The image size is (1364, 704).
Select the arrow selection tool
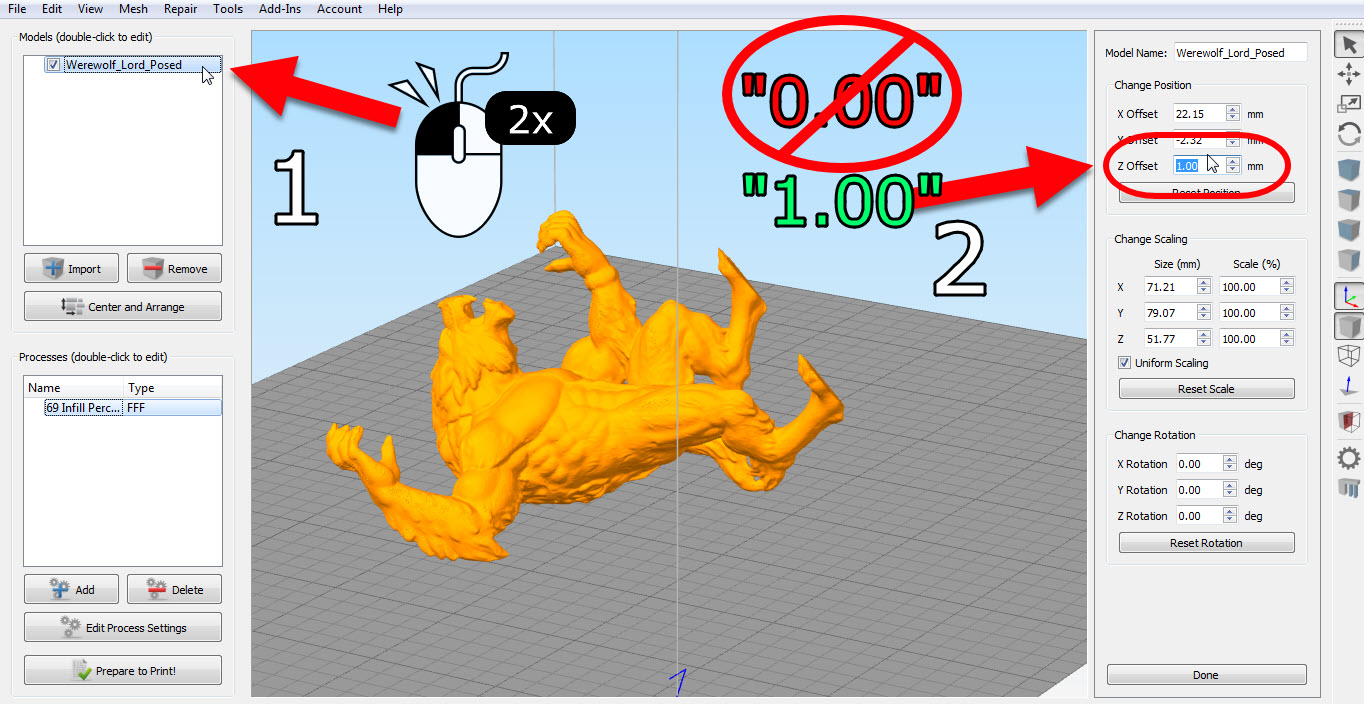click(x=1348, y=45)
